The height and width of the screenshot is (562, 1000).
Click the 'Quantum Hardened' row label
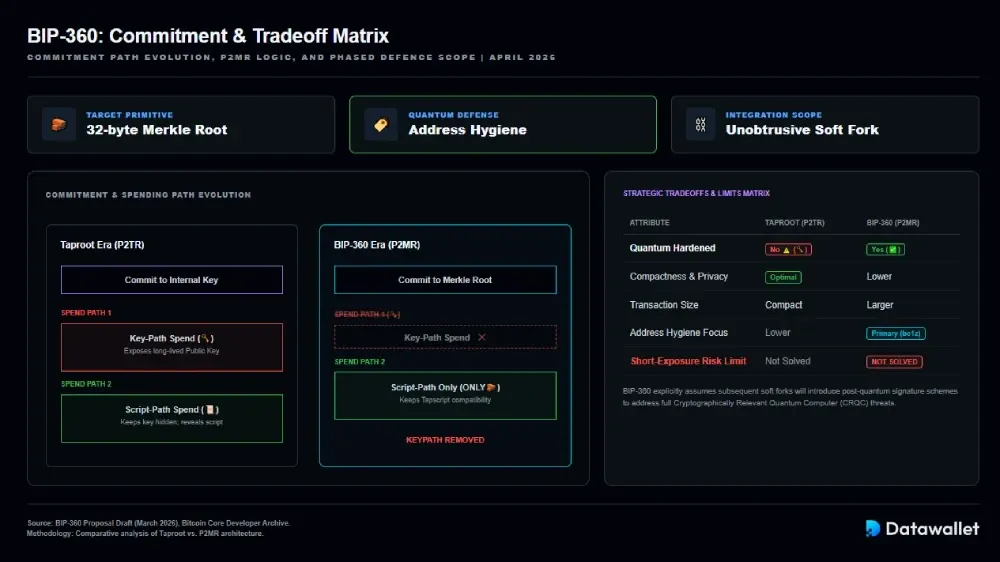[x=672, y=248]
